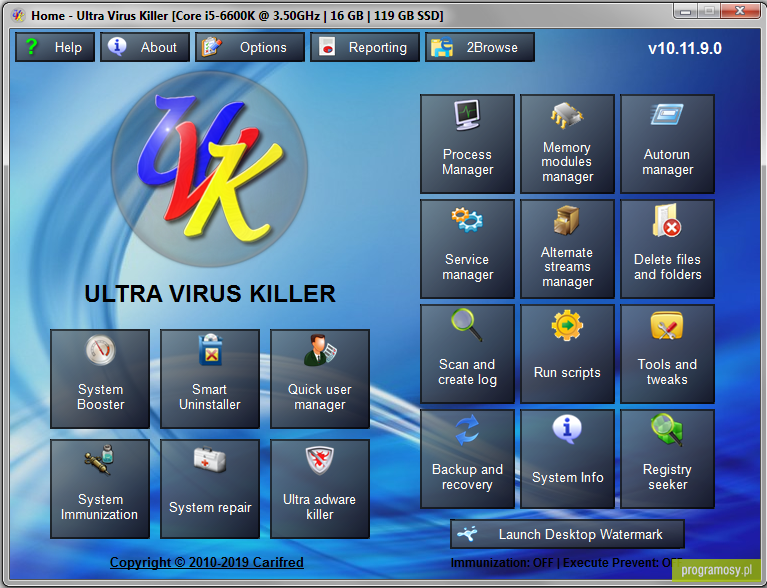
Task: Click the ULTRA VIRUS KILLER heading
Action: tap(210, 294)
